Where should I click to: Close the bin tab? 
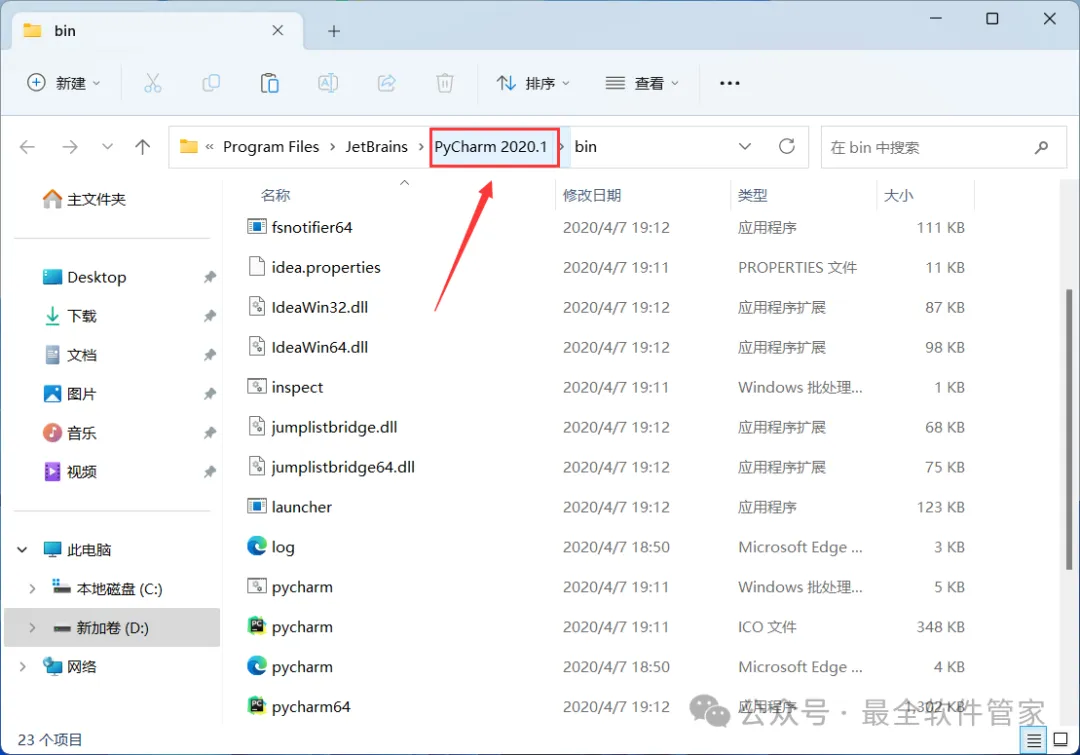pyautogui.click(x=278, y=30)
